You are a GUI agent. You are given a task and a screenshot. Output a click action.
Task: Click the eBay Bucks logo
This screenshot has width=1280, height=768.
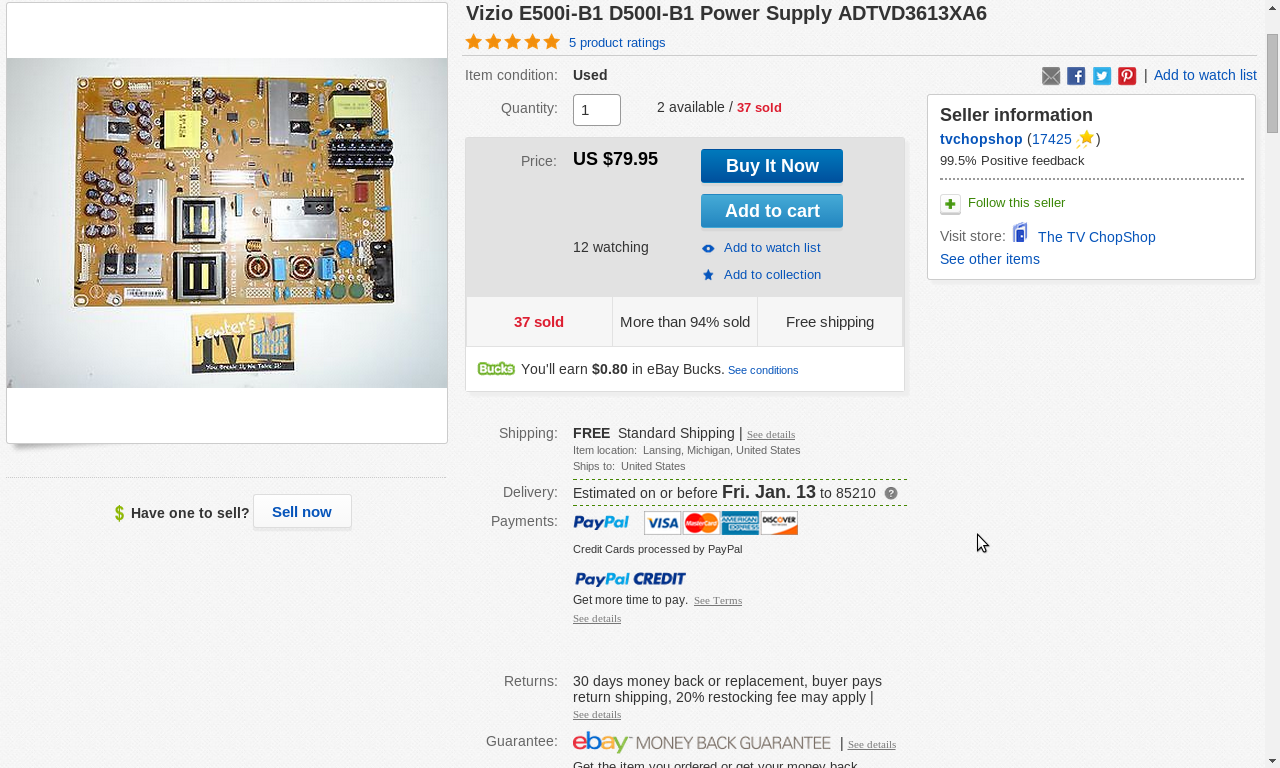coord(496,369)
